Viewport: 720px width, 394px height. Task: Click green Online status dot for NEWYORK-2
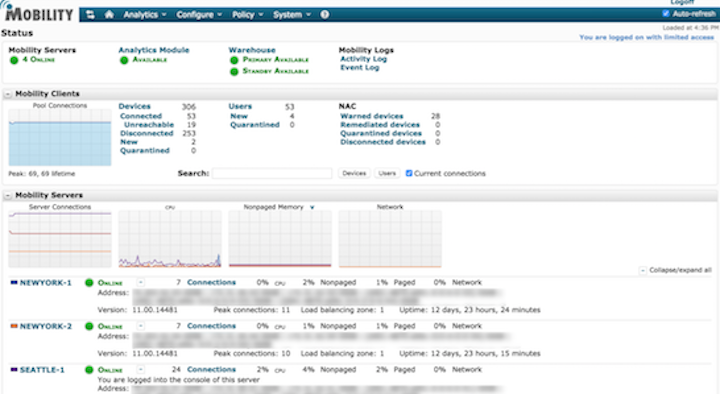[x=89, y=326]
